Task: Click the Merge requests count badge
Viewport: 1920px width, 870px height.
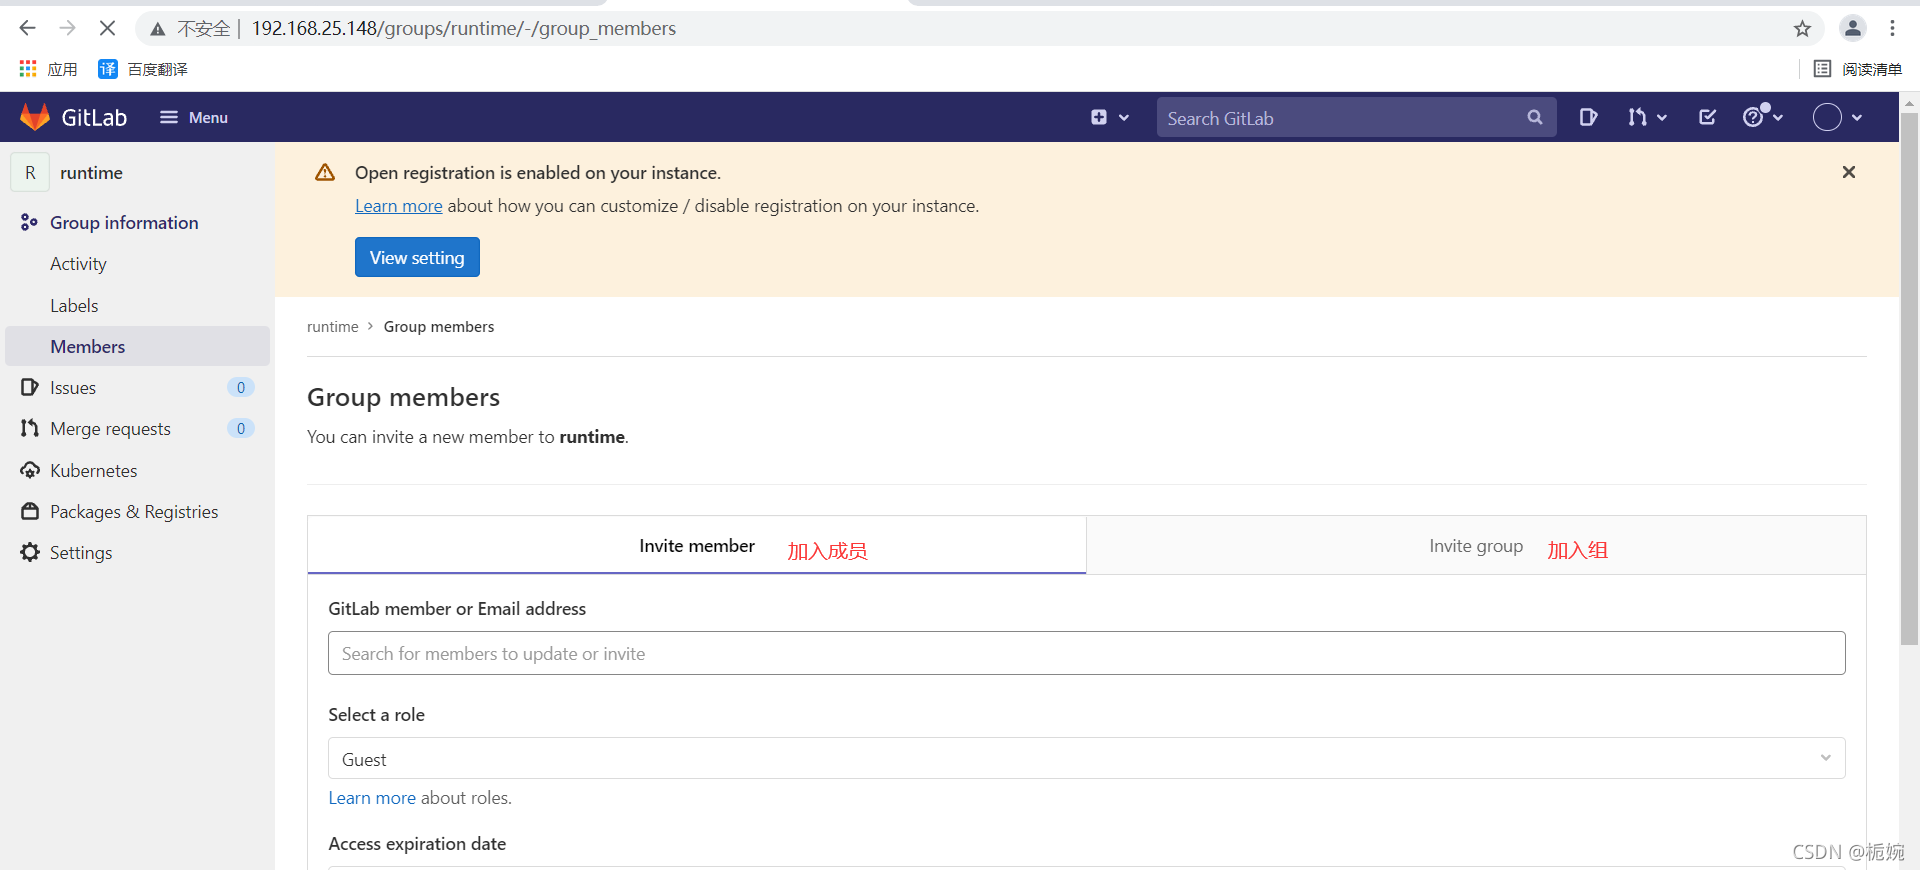Action: click(x=241, y=429)
